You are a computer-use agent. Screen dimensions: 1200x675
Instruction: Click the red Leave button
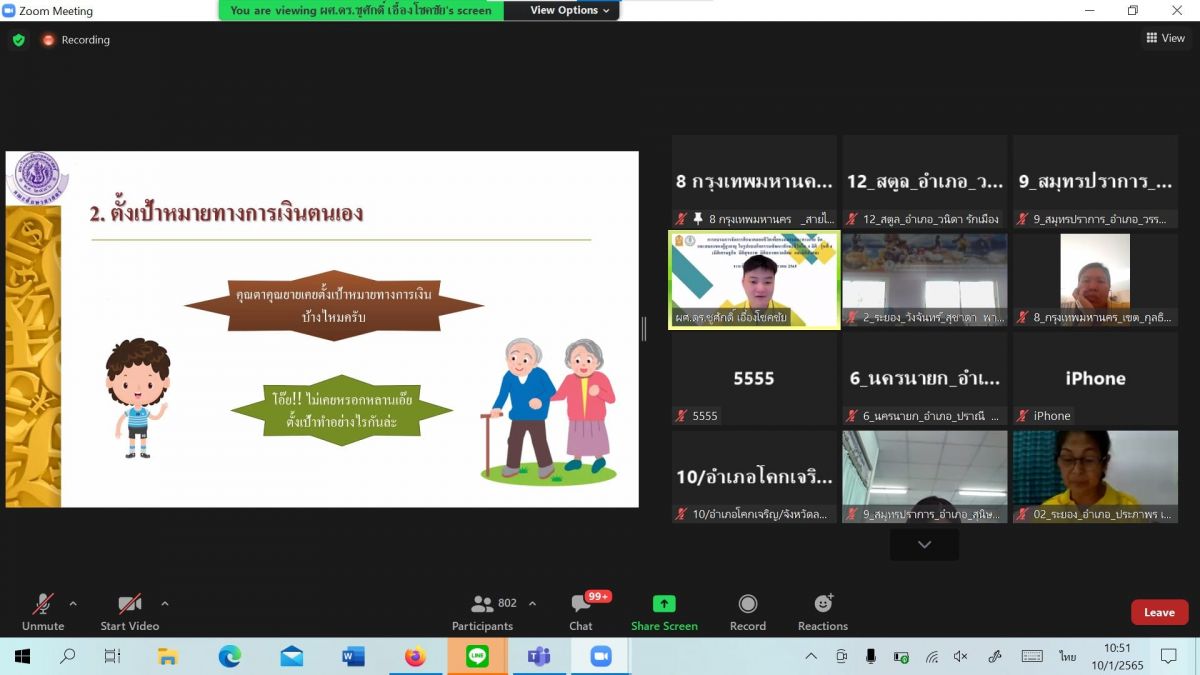pos(1159,612)
